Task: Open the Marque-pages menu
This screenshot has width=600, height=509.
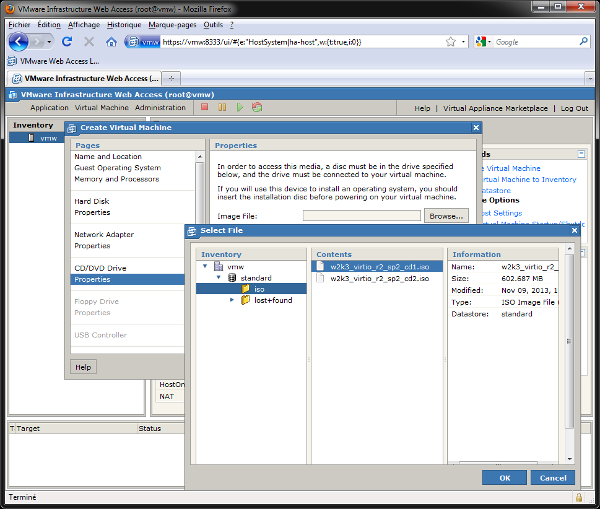Action: pyautogui.click(x=172, y=25)
